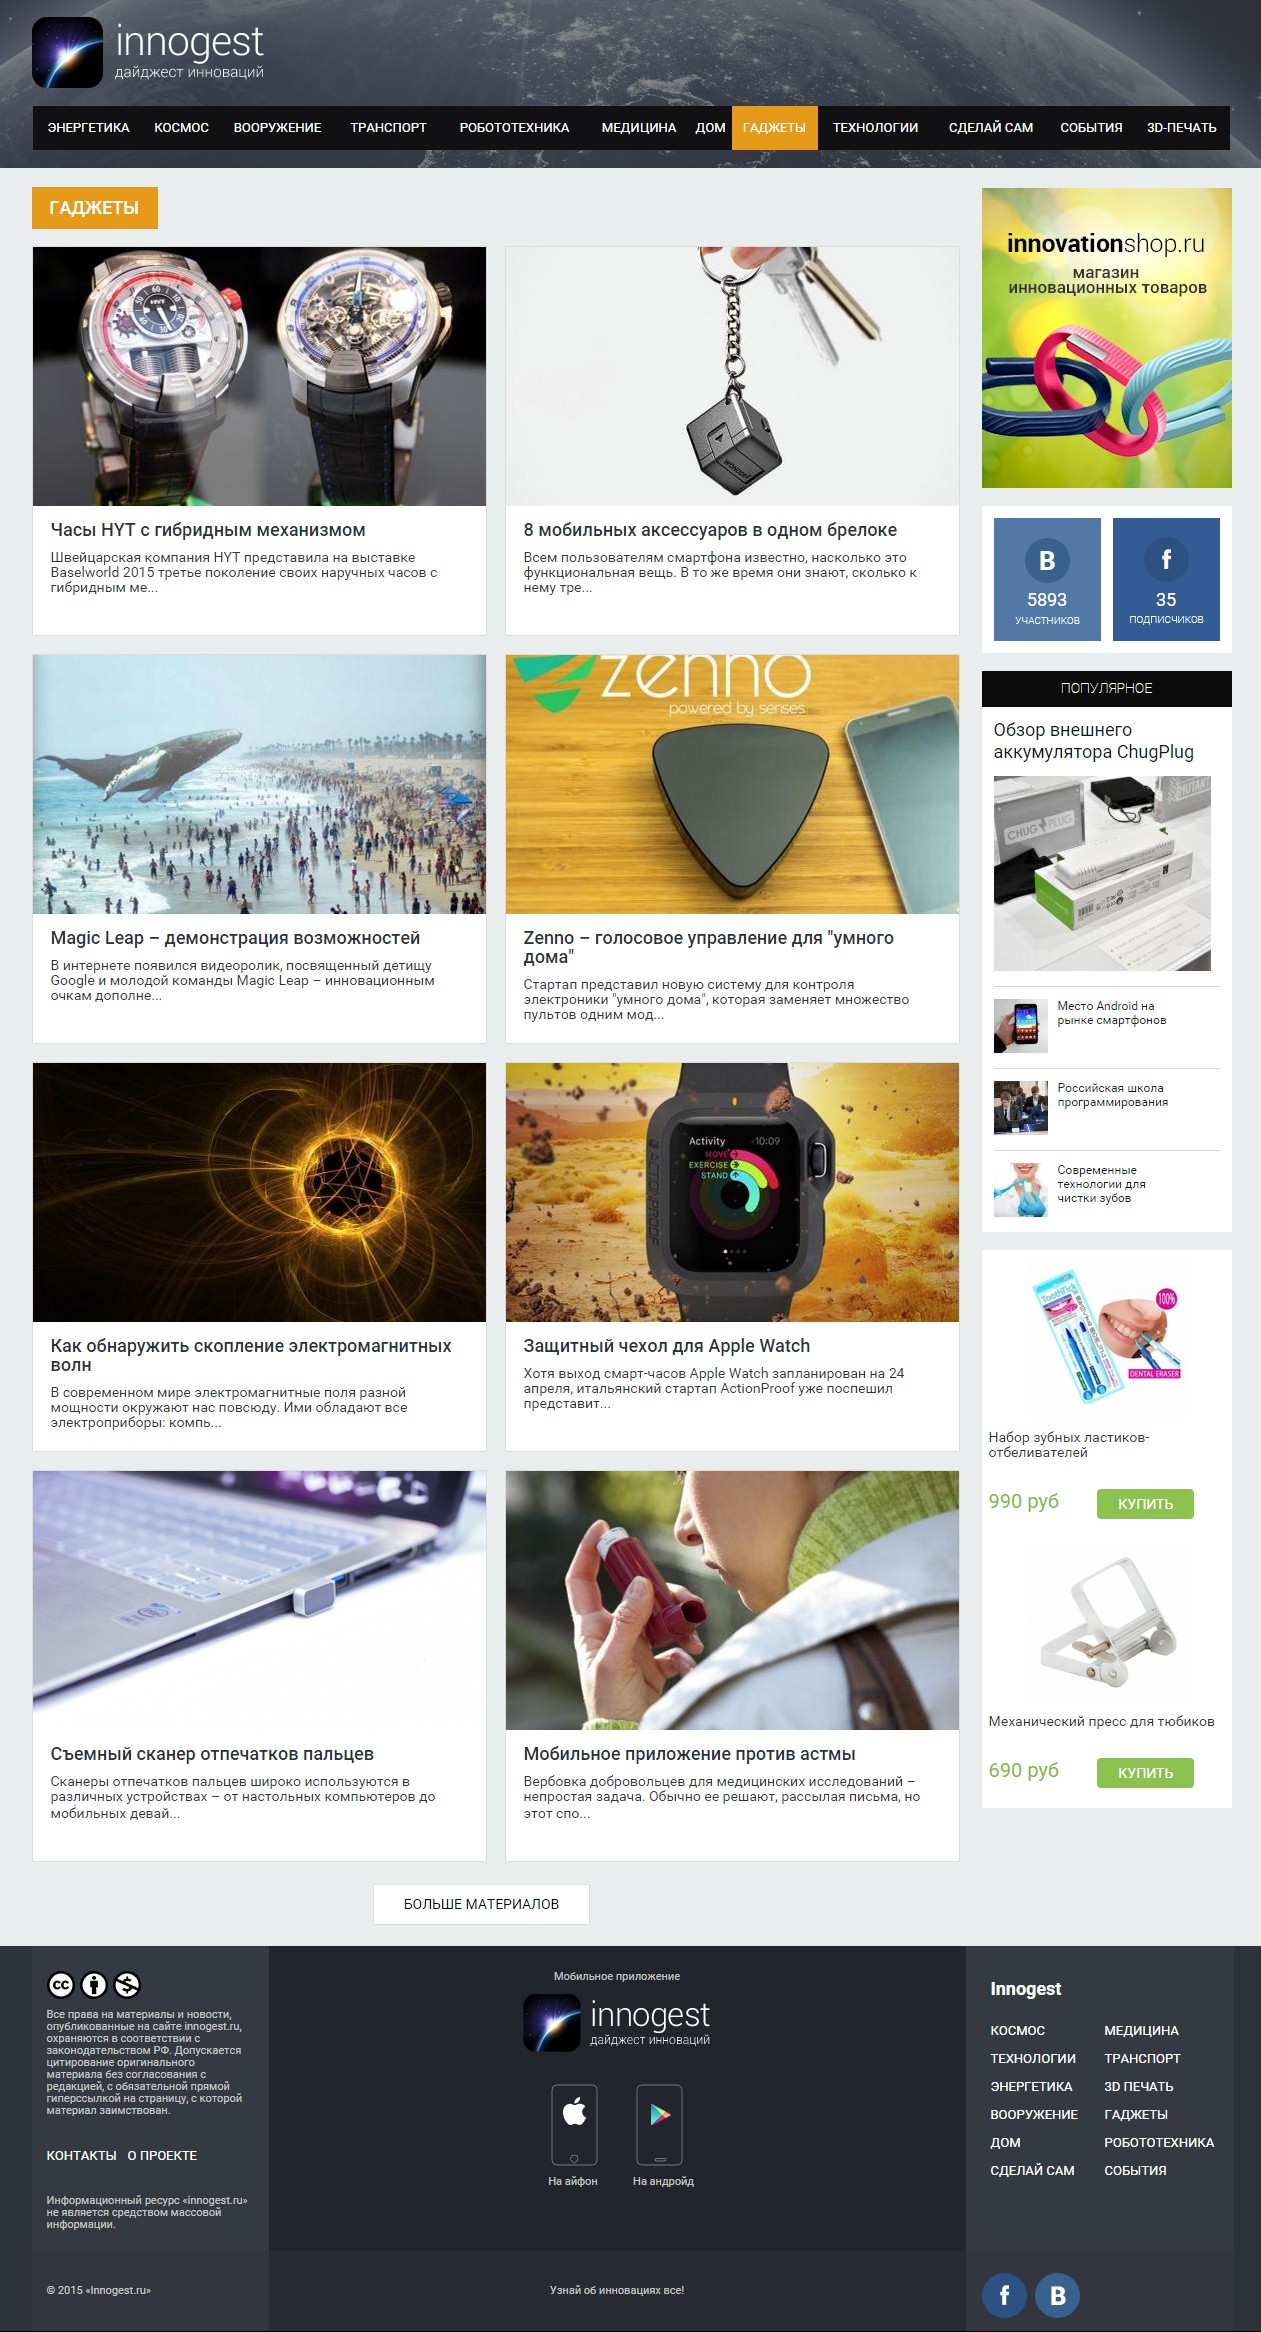The width and height of the screenshot is (1261, 2332).
Task: Buy the tooth eraser set for 990 руб
Action: coord(1145,1503)
